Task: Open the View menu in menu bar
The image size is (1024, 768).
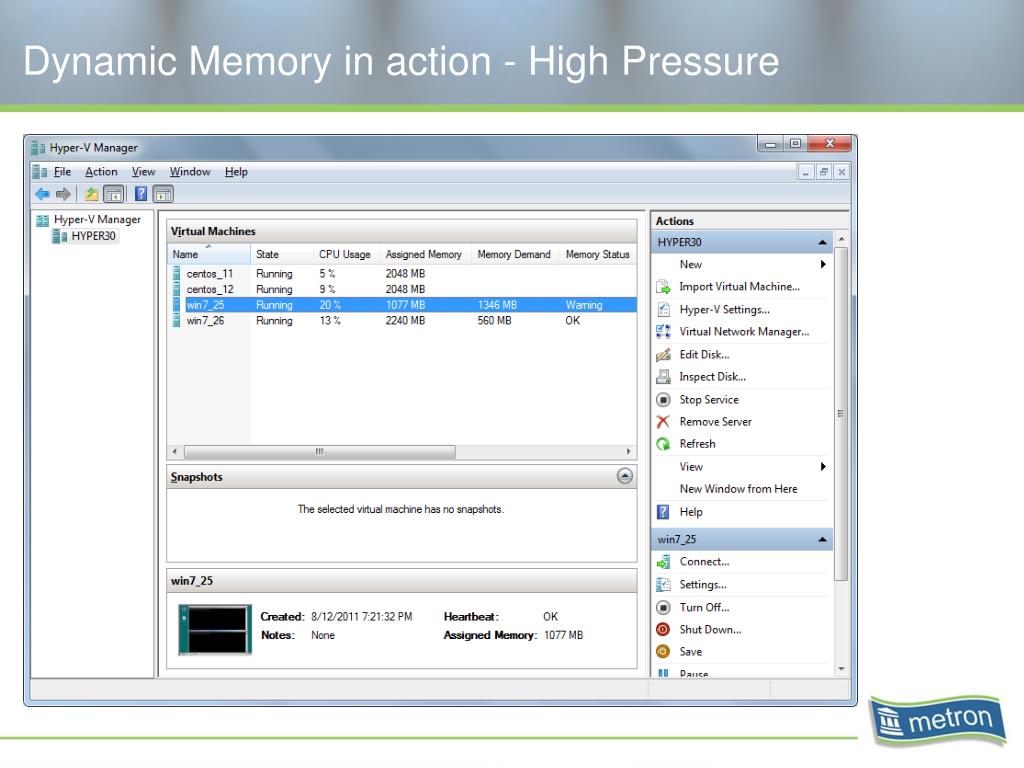Action: tap(143, 172)
